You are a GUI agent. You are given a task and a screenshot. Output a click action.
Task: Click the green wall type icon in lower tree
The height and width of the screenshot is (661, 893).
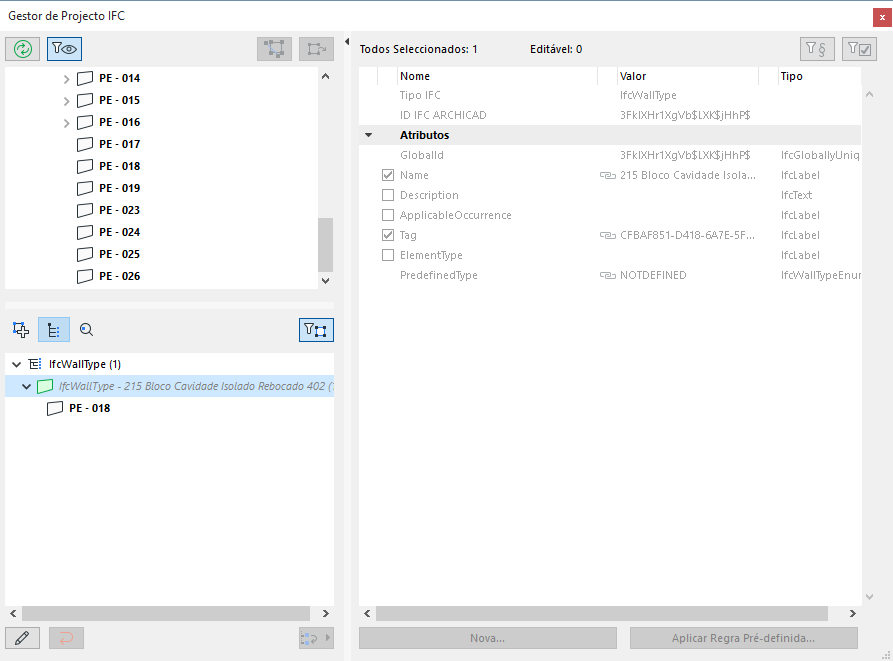point(45,387)
